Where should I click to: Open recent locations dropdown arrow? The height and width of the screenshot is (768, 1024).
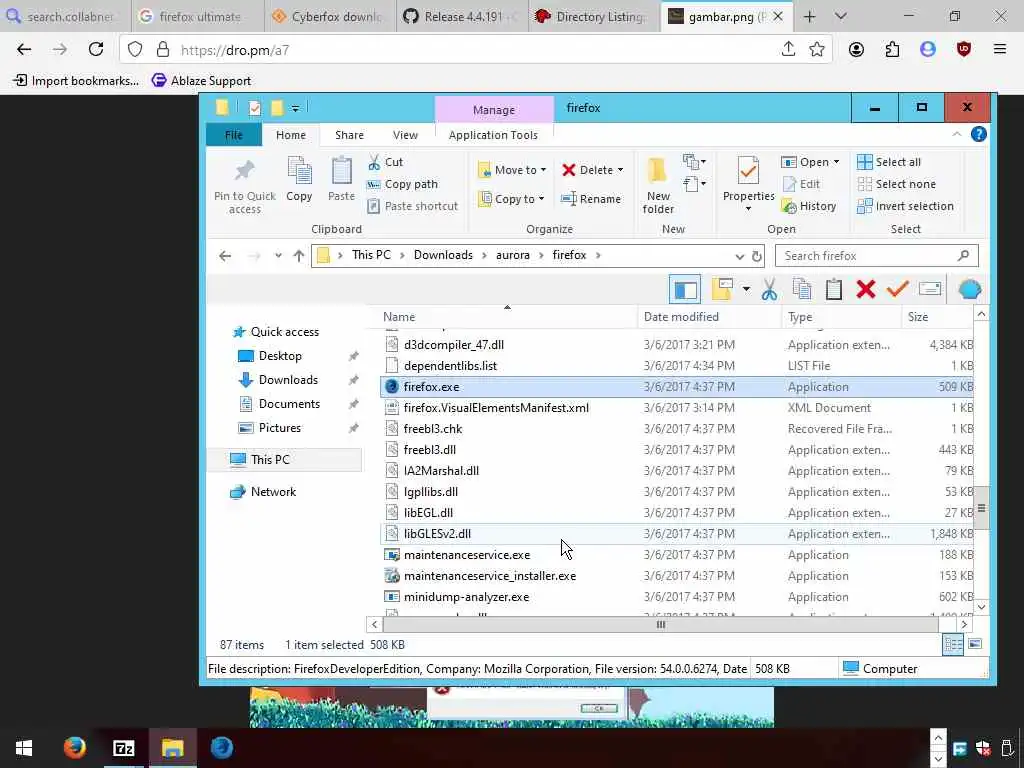(278, 256)
